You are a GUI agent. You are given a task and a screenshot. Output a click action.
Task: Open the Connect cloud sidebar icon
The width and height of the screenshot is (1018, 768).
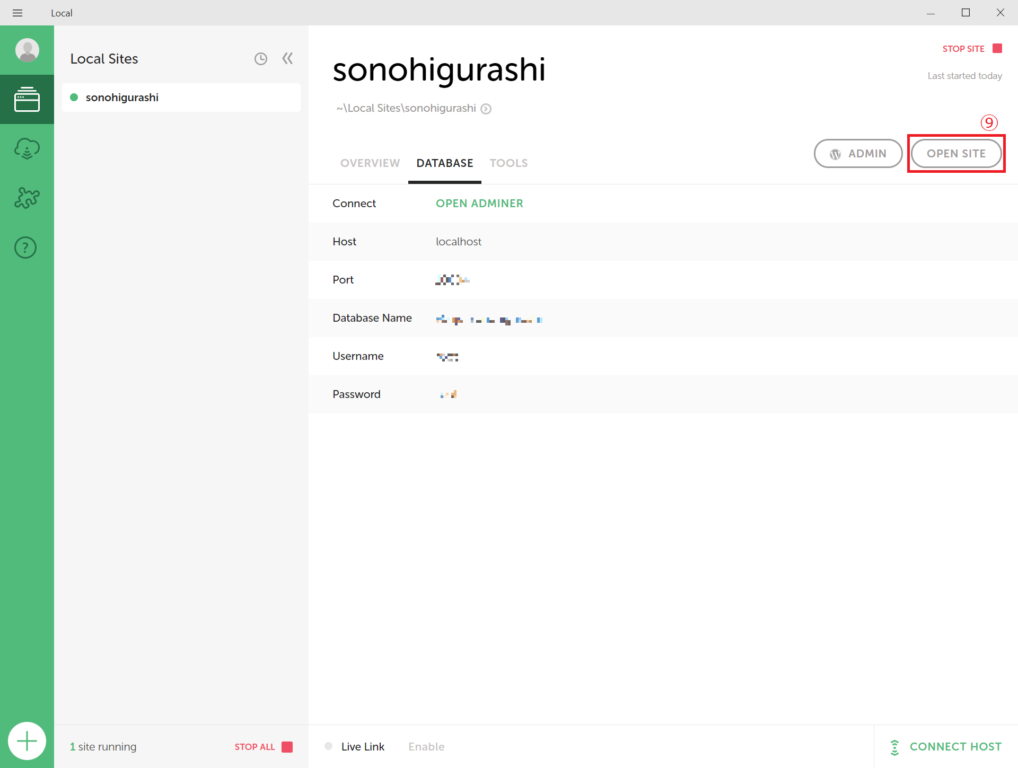click(27, 149)
